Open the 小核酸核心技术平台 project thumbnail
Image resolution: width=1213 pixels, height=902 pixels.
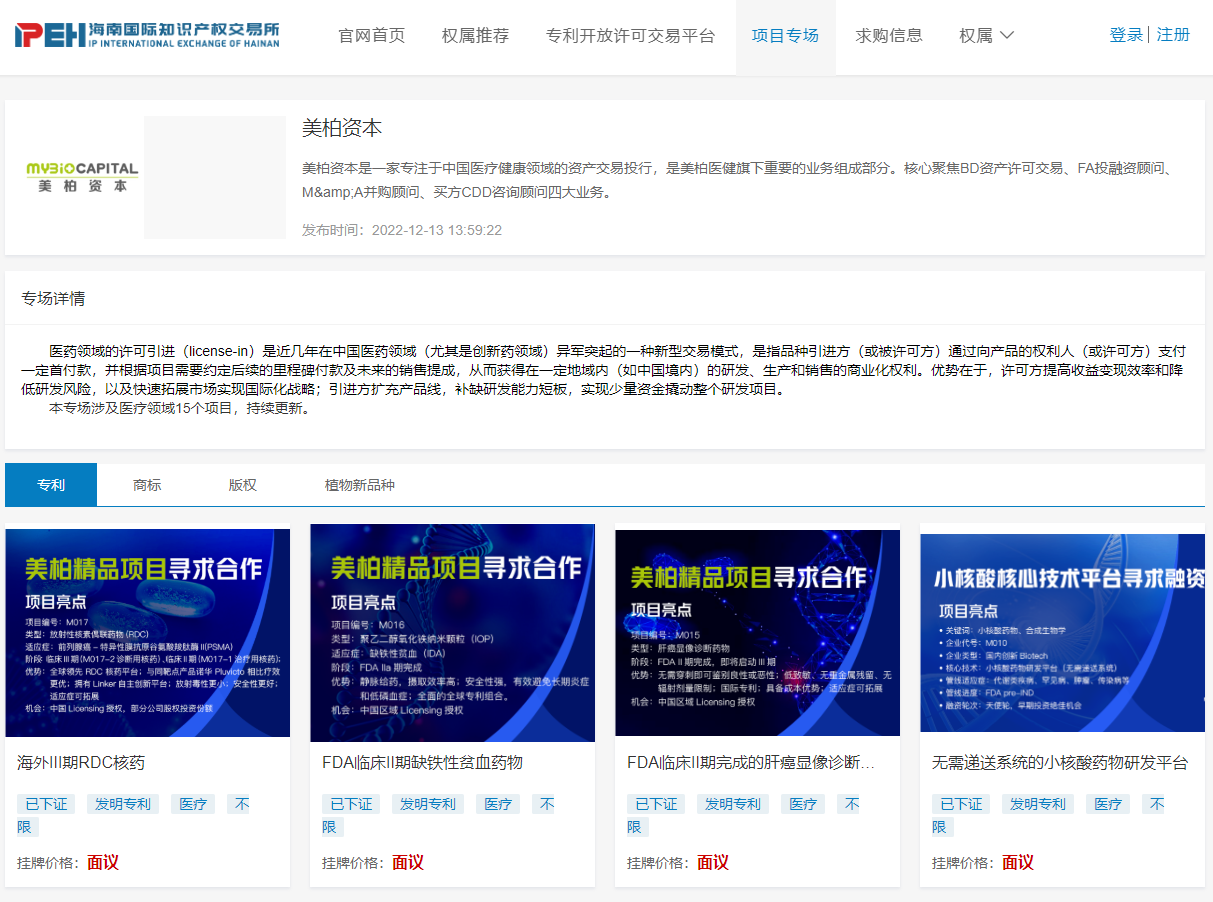[x=1062, y=633]
